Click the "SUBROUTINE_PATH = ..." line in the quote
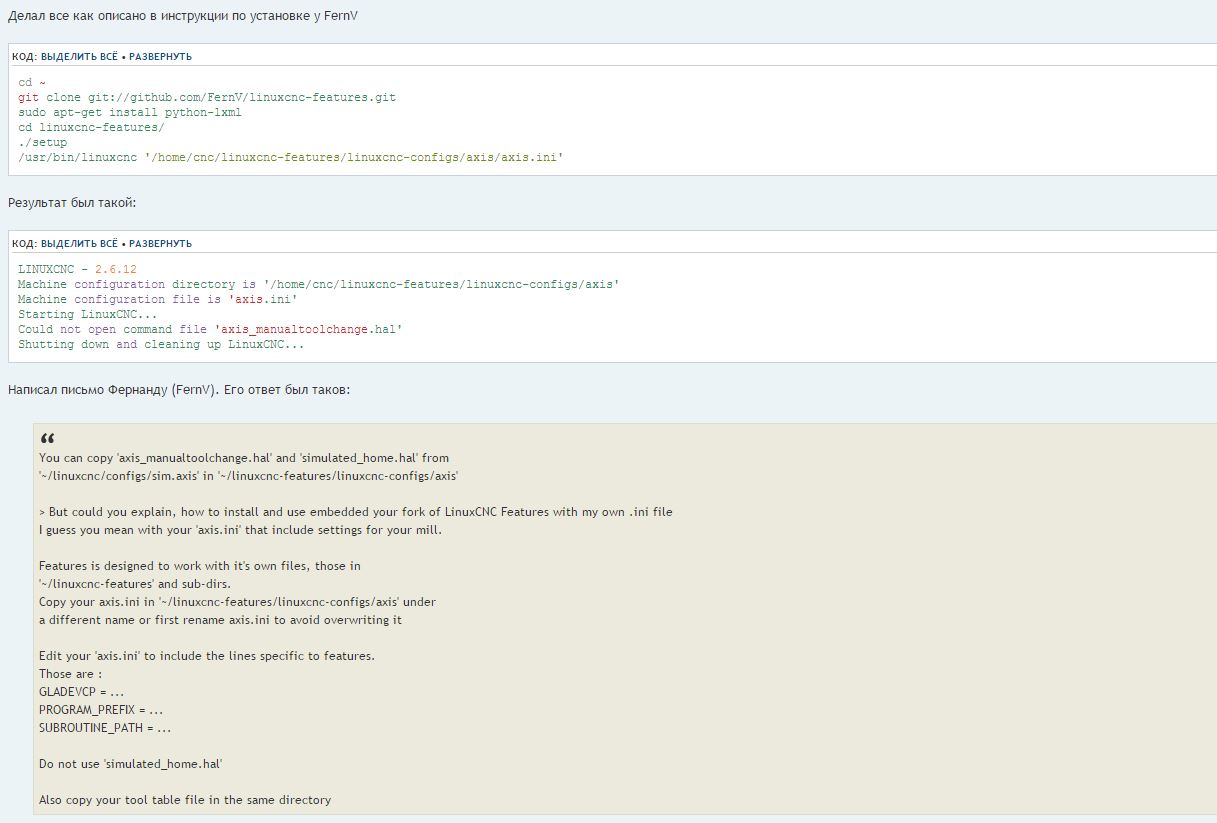Image resolution: width=1217 pixels, height=823 pixels. click(x=105, y=728)
